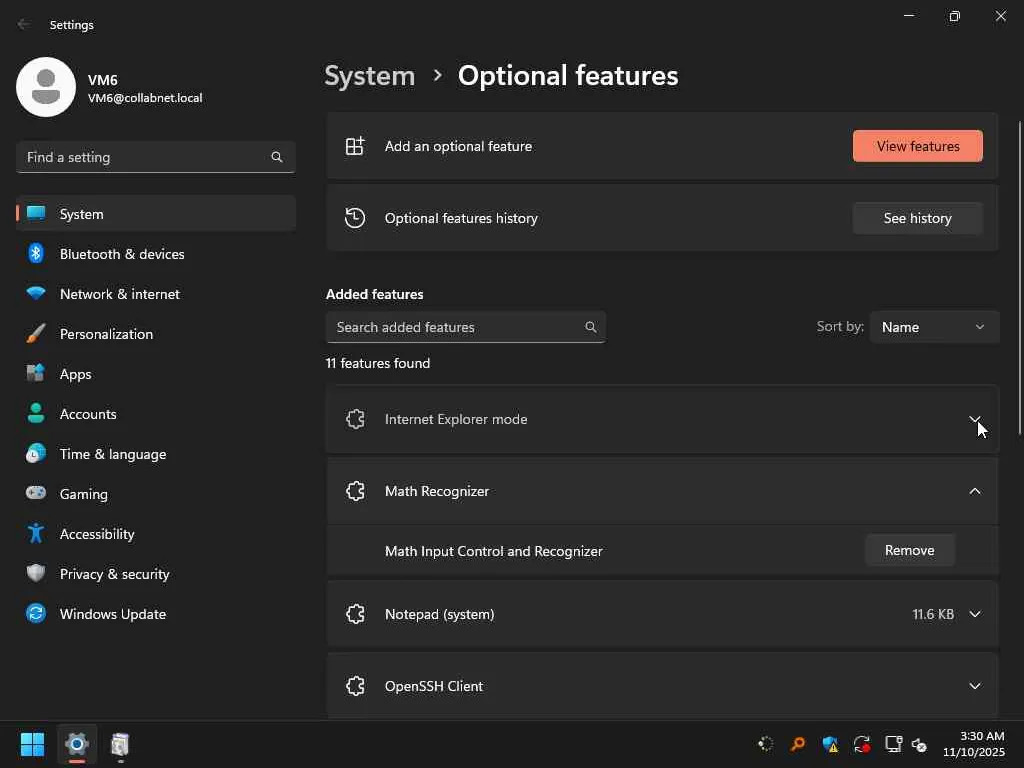Collapse the Math Recognizer entry

coord(974,491)
